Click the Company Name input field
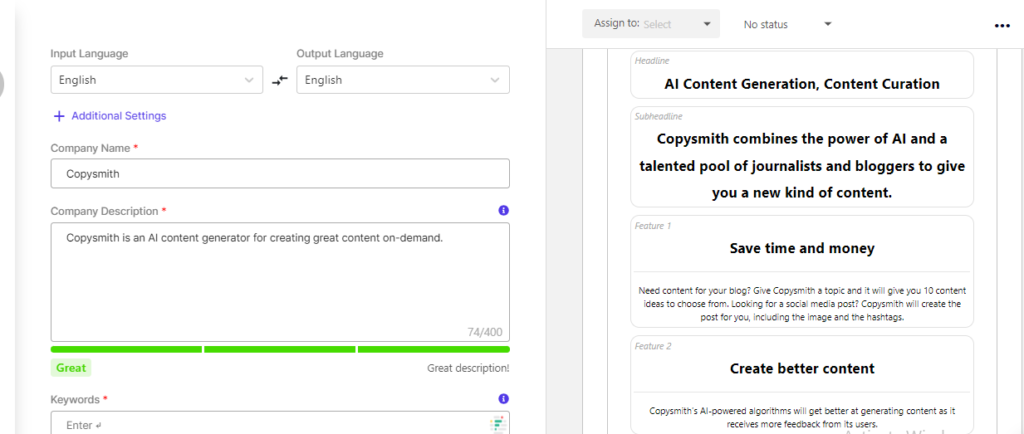 click(x=280, y=174)
